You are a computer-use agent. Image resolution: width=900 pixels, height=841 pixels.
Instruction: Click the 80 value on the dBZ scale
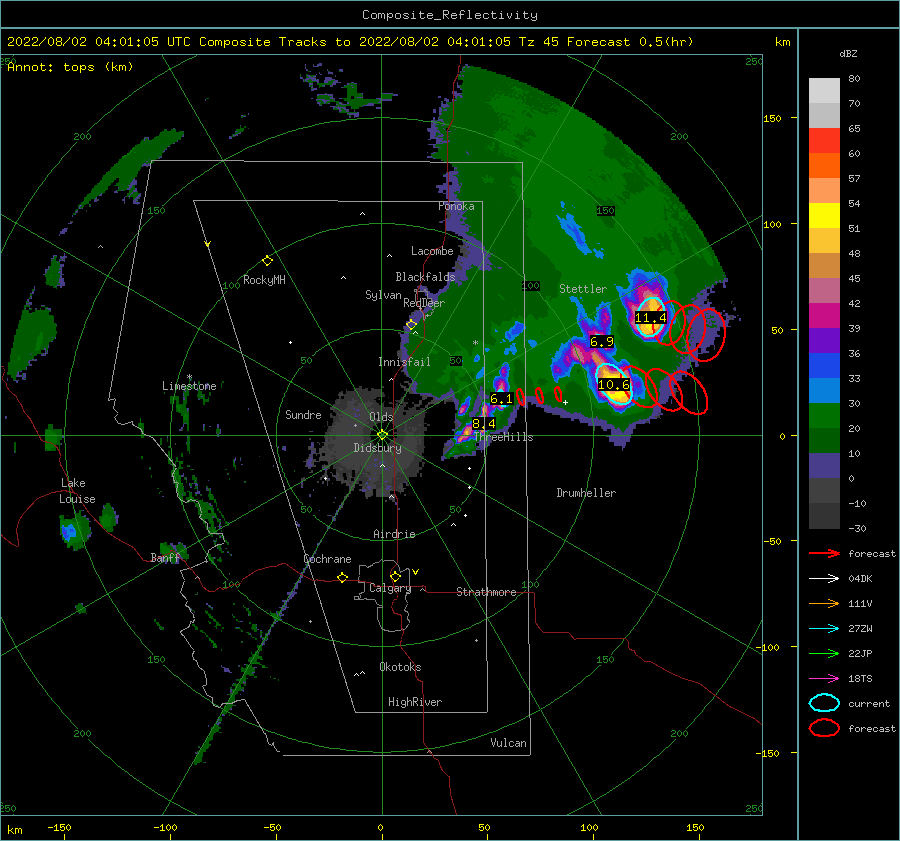[x=854, y=79]
